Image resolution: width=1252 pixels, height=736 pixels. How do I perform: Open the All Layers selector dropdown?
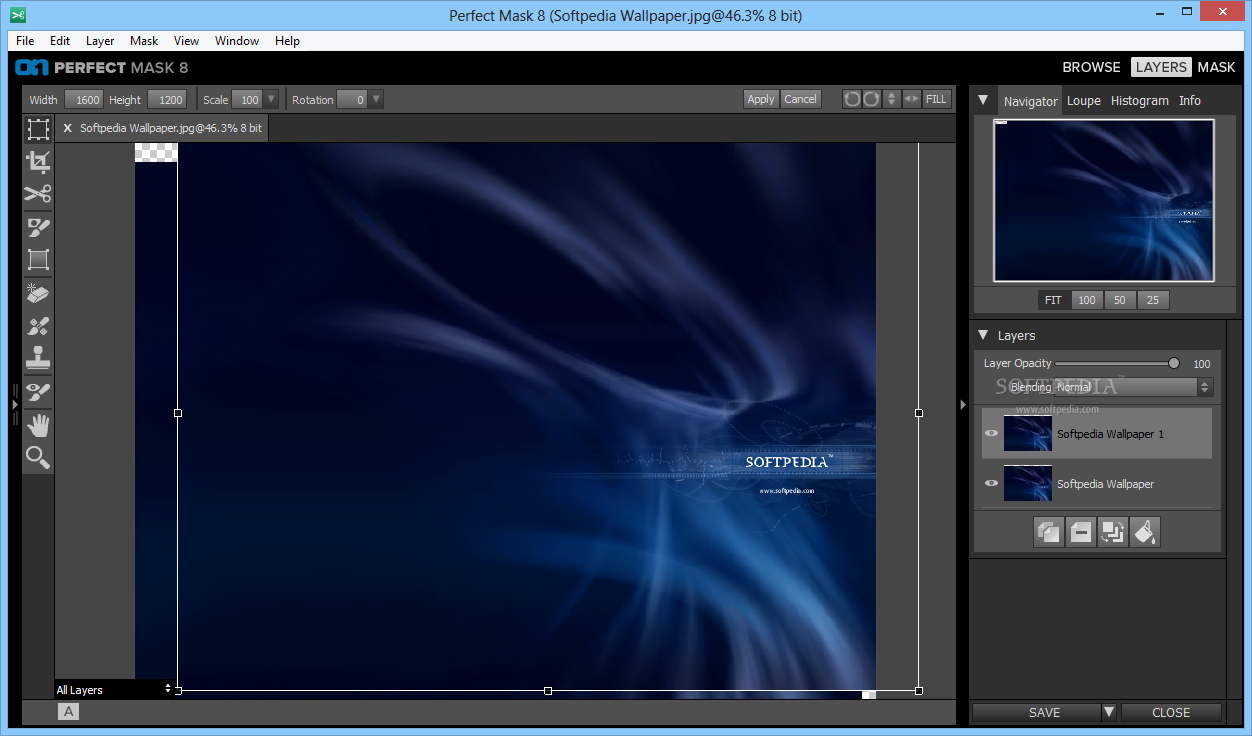(114, 690)
